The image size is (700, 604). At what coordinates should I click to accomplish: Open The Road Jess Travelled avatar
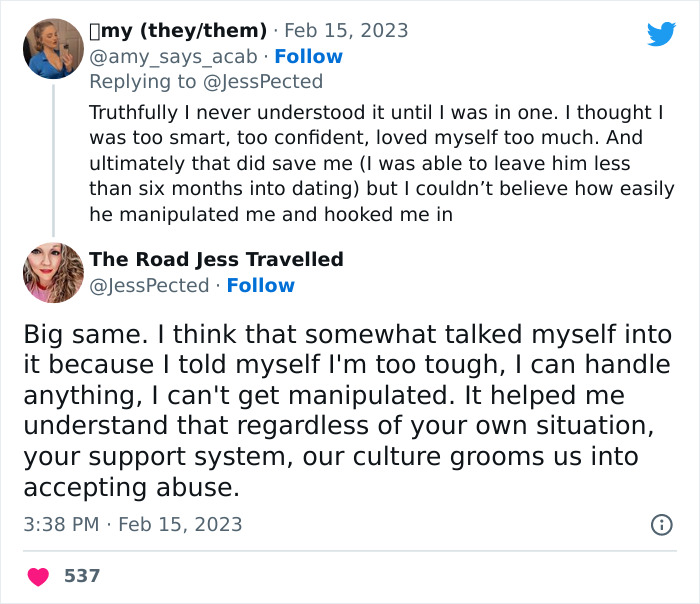pos(53,272)
